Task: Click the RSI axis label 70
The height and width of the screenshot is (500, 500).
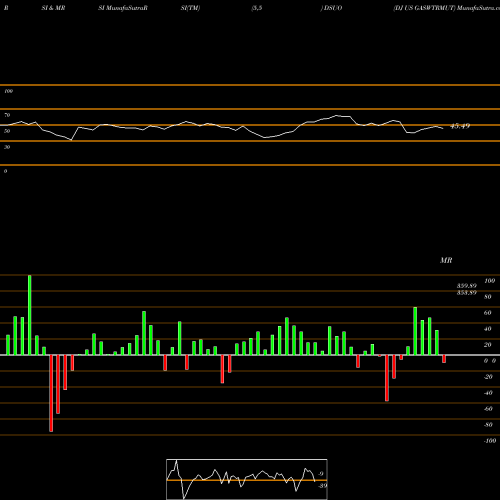Action: point(7,115)
